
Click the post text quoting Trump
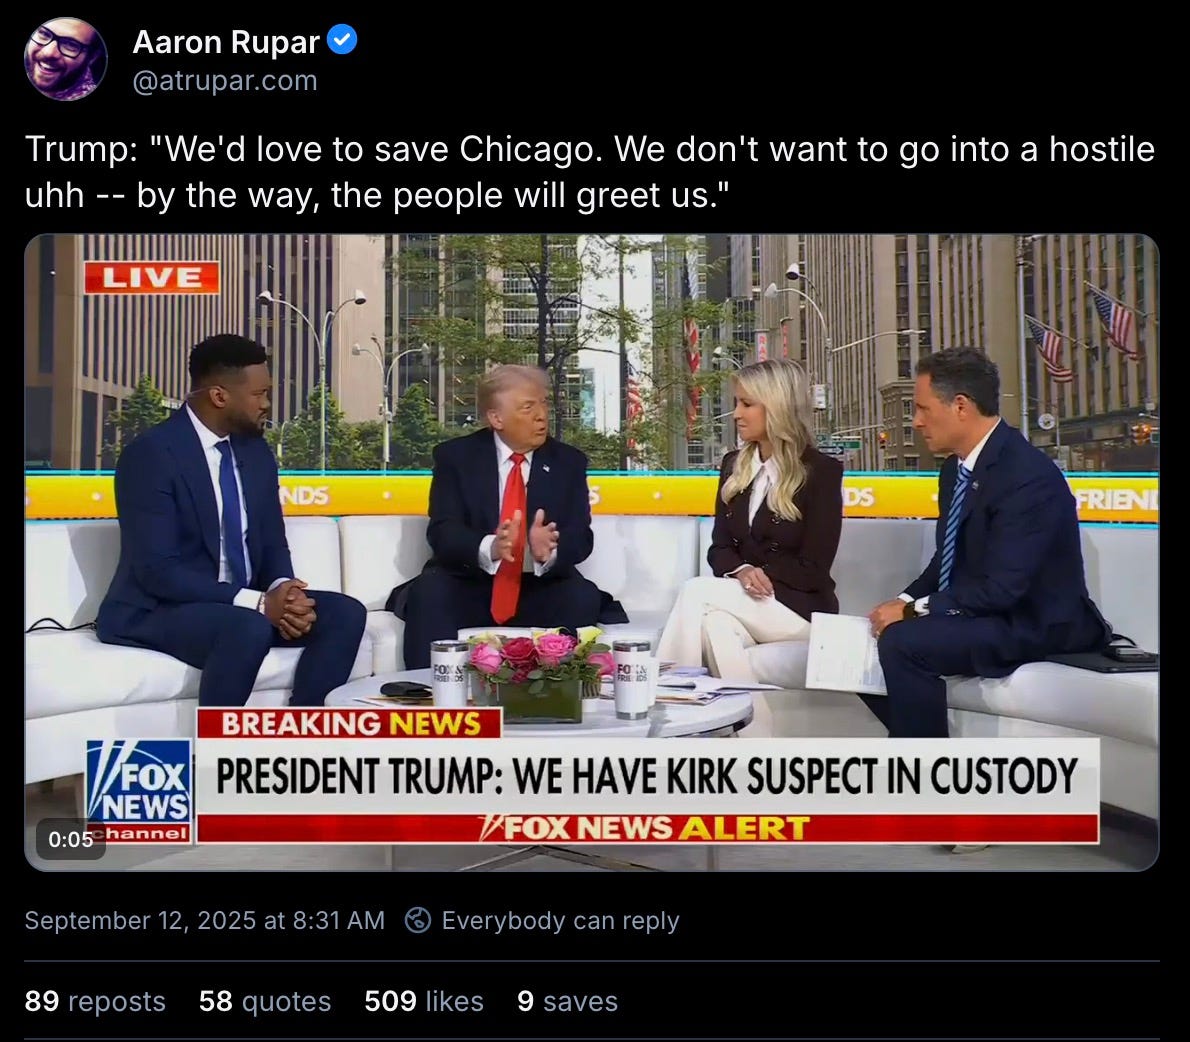(590, 172)
